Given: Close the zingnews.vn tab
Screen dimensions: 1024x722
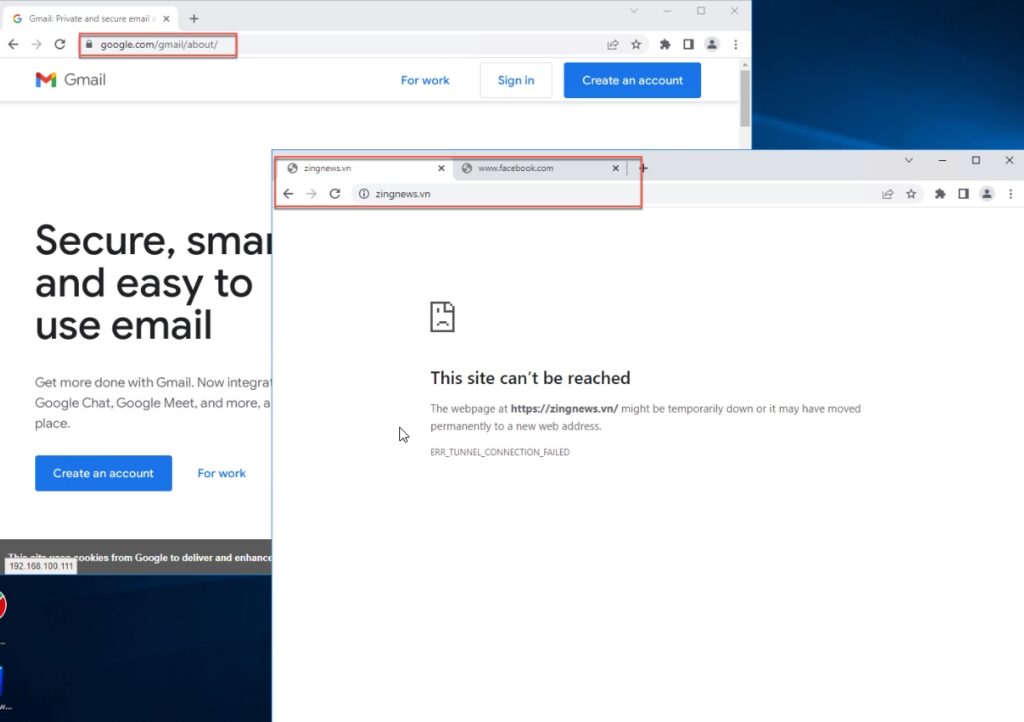Looking at the screenshot, I should [441, 168].
